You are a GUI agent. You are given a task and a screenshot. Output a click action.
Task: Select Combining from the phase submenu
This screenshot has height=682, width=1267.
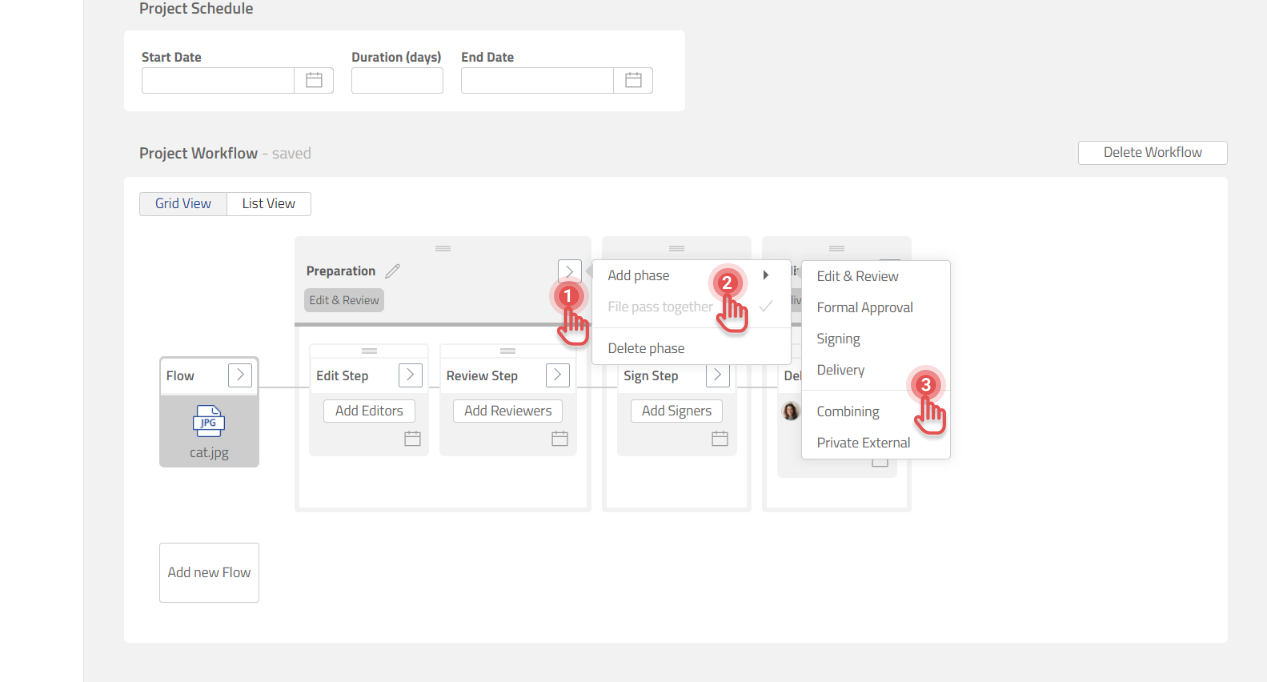pos(848,411)
